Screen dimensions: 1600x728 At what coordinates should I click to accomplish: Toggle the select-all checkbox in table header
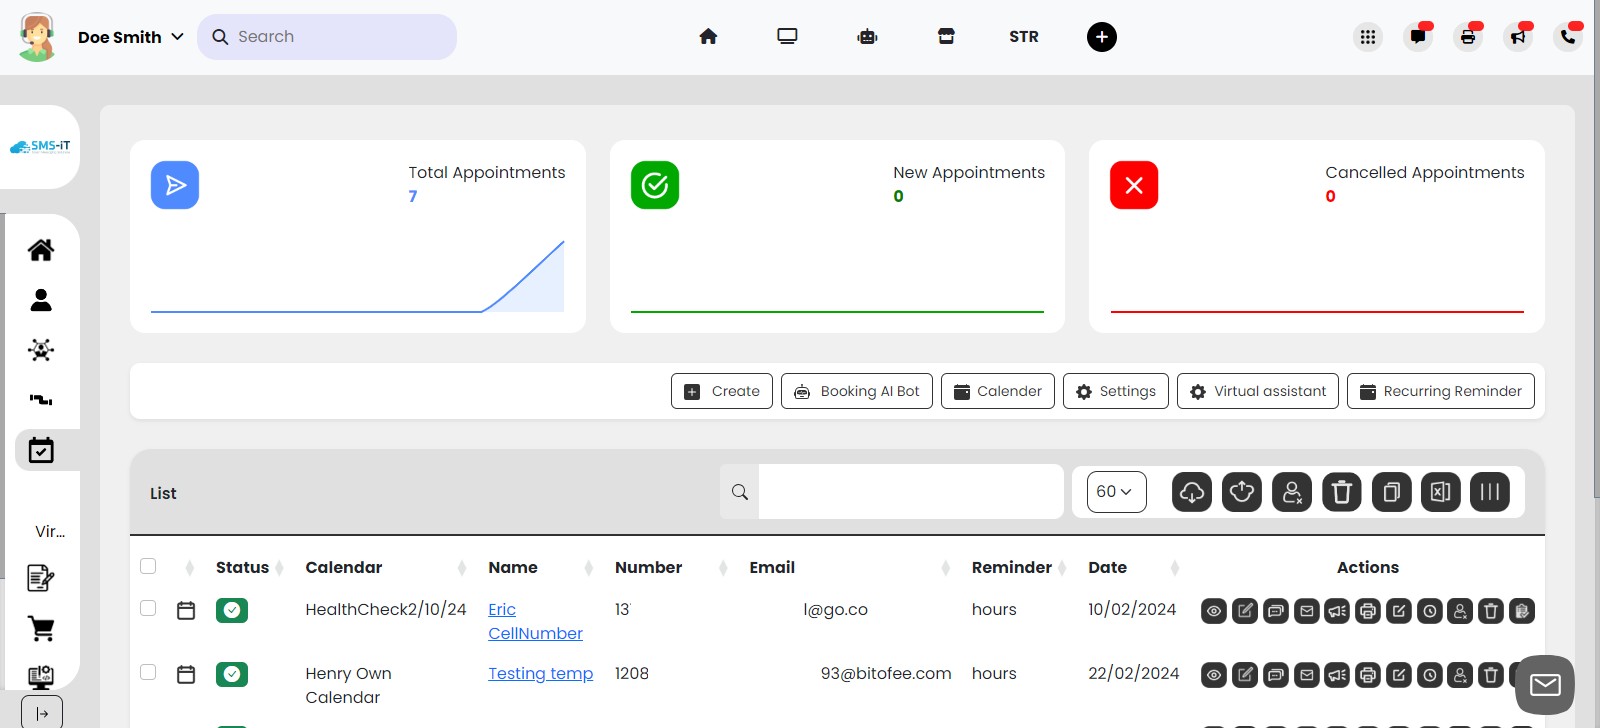point(148,566)
